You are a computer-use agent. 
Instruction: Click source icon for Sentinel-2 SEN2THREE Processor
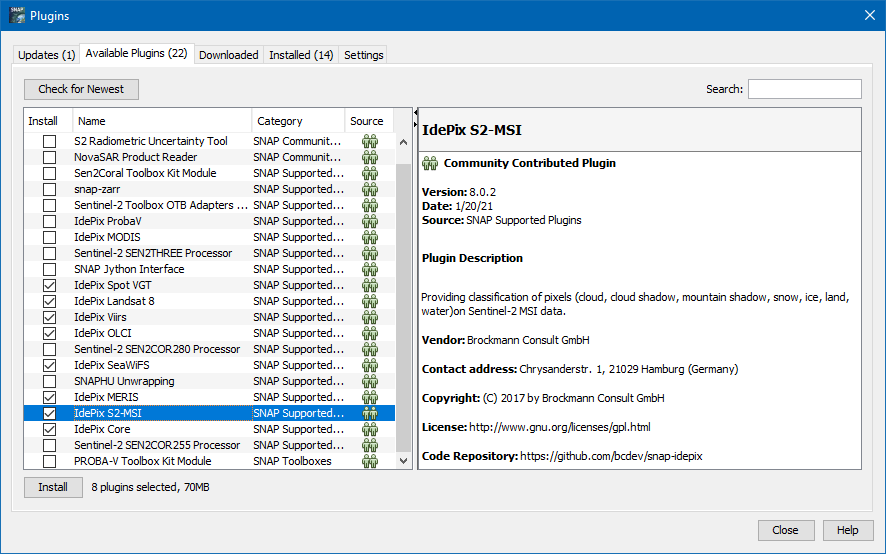(370, 253)
